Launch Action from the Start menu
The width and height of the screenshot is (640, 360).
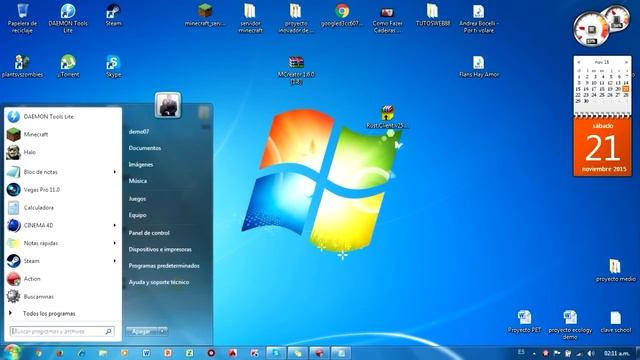click(63, 279)
